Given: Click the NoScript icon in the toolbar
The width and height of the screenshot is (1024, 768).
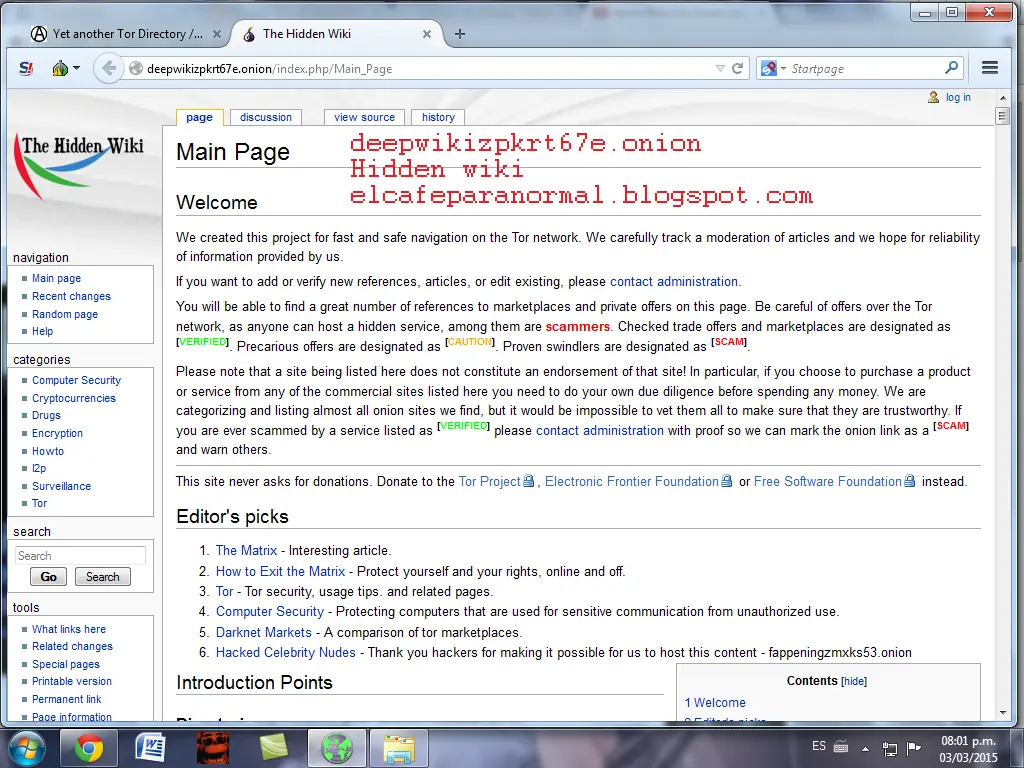Looking at the screenshot, I should 27,68.
